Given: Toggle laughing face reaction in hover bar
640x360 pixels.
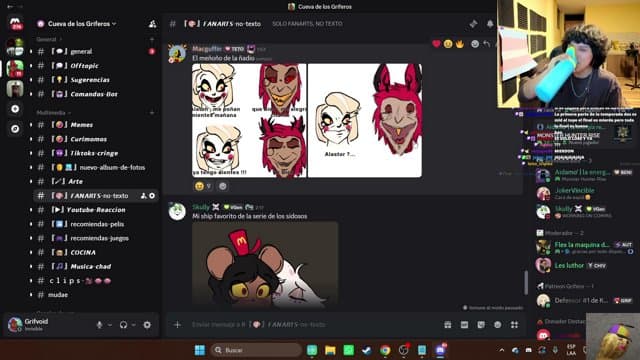Looking at the screenshot, I should [448, 44].
